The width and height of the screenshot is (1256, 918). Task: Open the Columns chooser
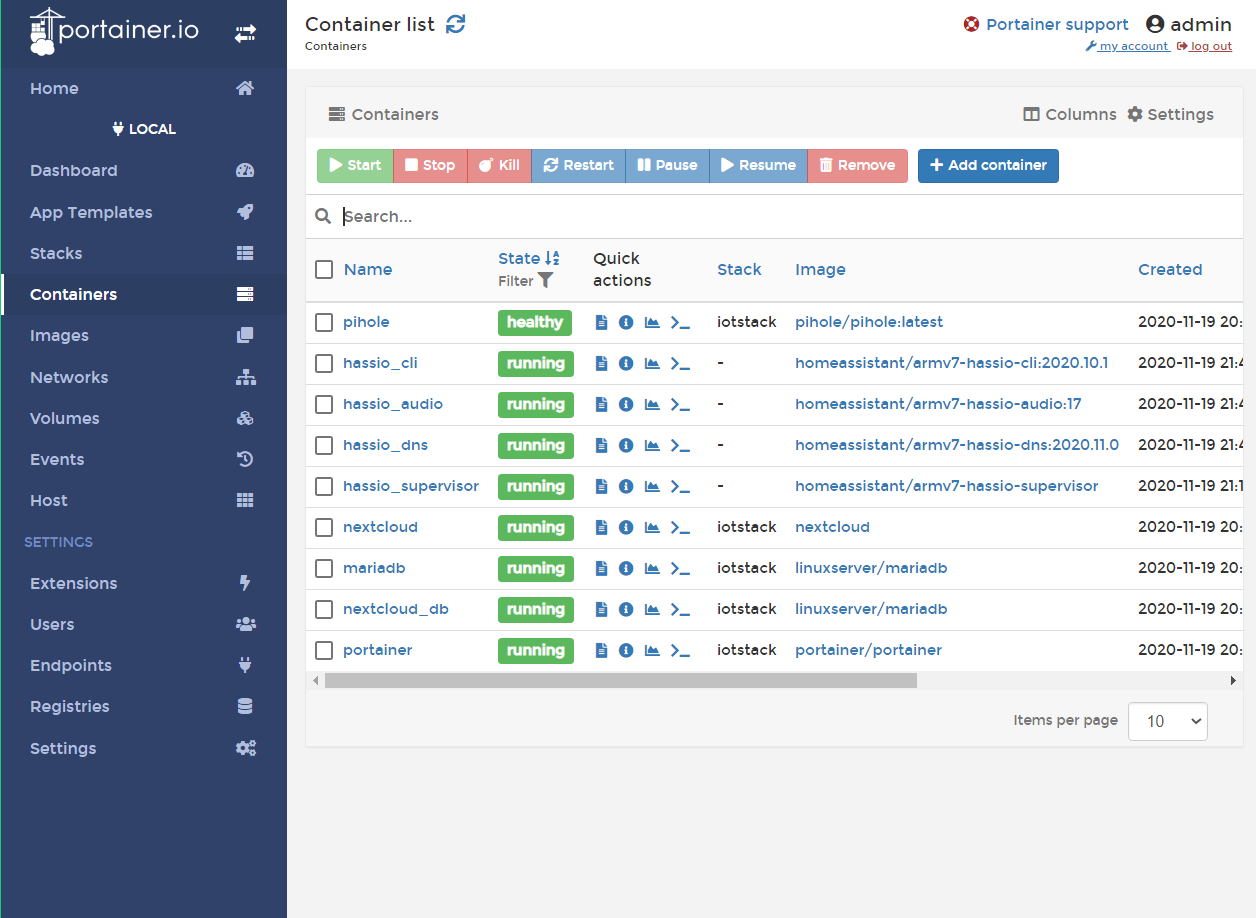[1070, 114]
